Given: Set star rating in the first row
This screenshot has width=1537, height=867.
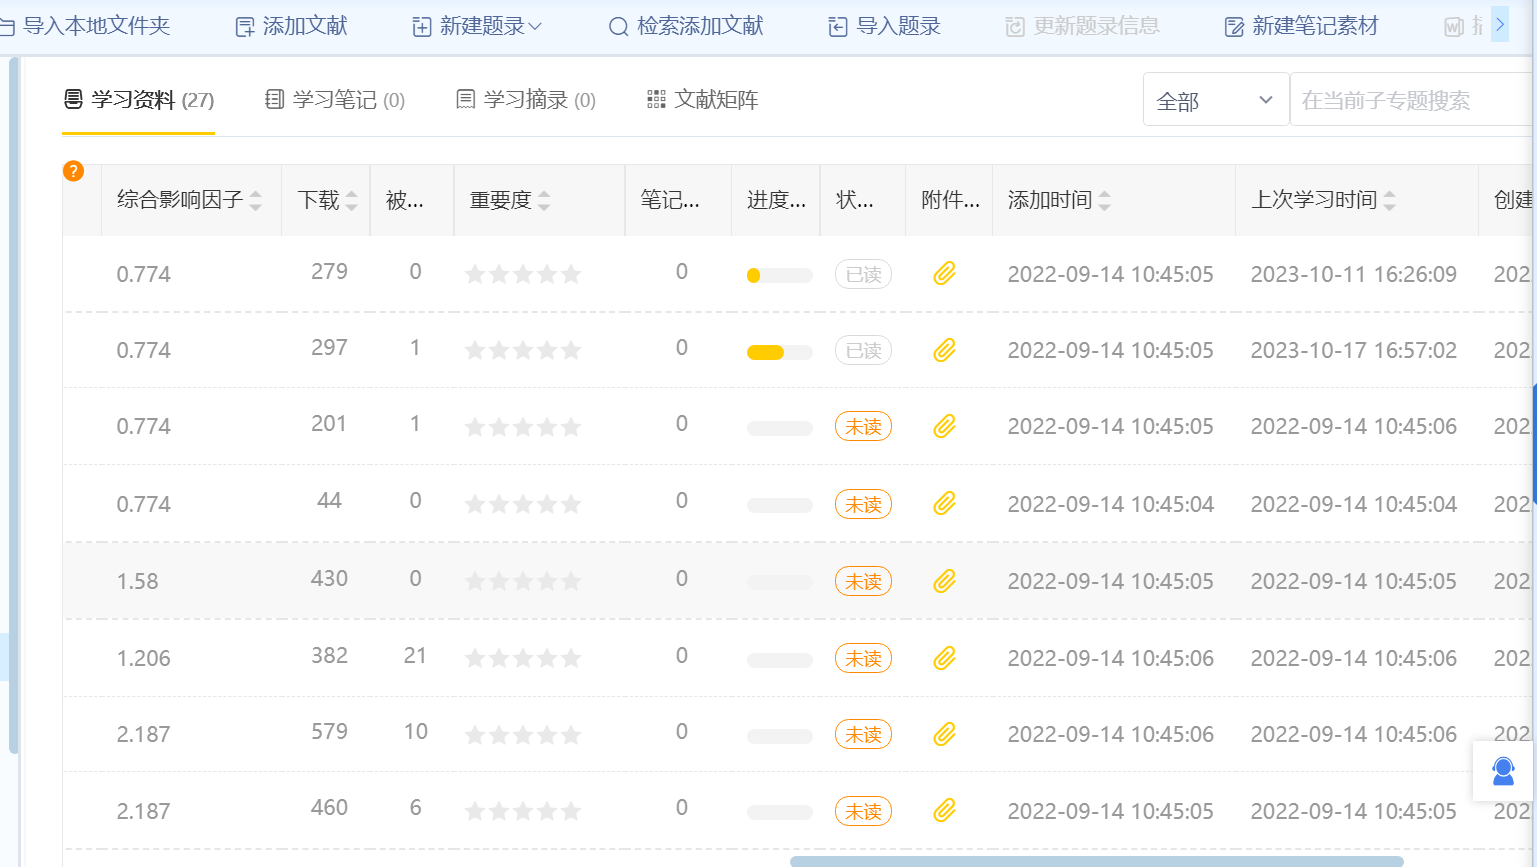Looking at the screenshot, I should 522,274.
